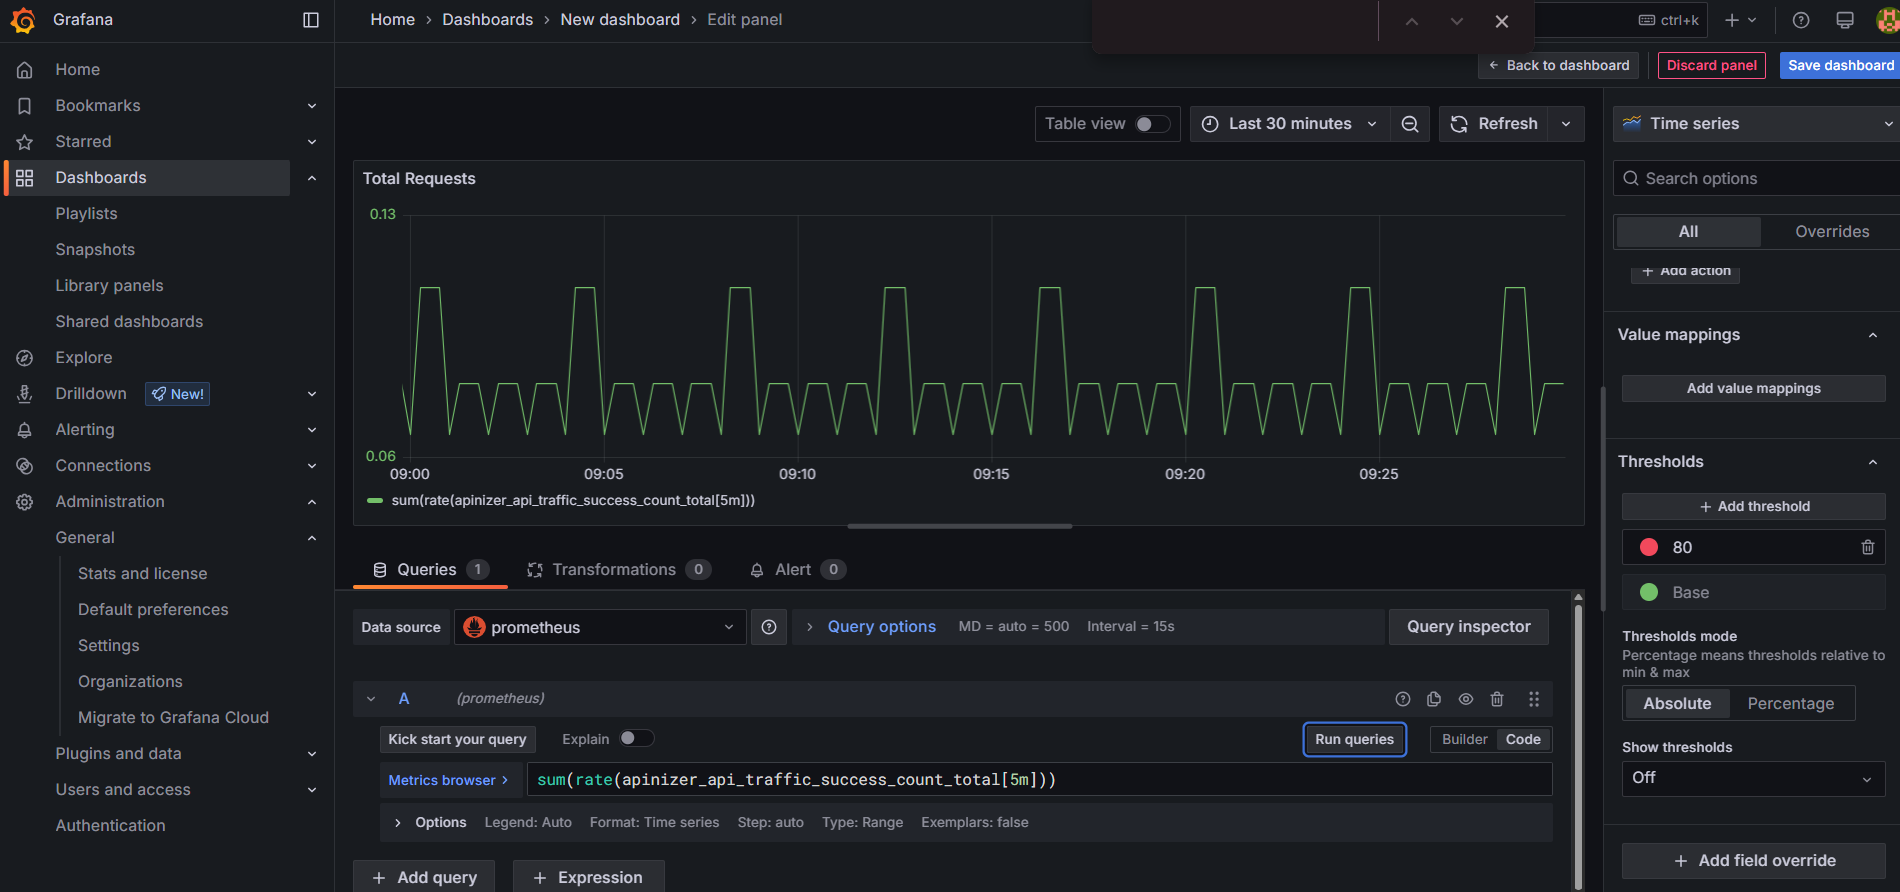Close the search overlay with X

point(1502,21)
